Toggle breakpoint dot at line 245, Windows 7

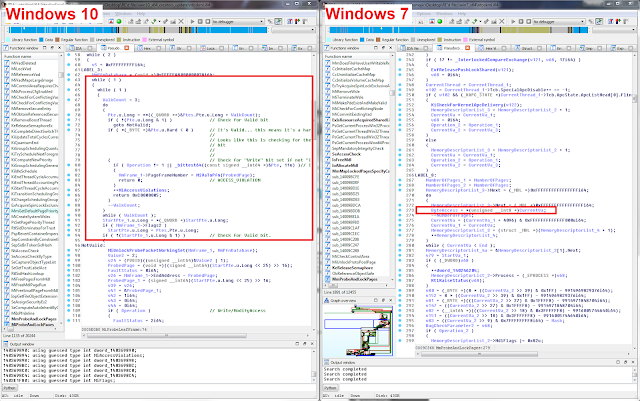point(400,70)
